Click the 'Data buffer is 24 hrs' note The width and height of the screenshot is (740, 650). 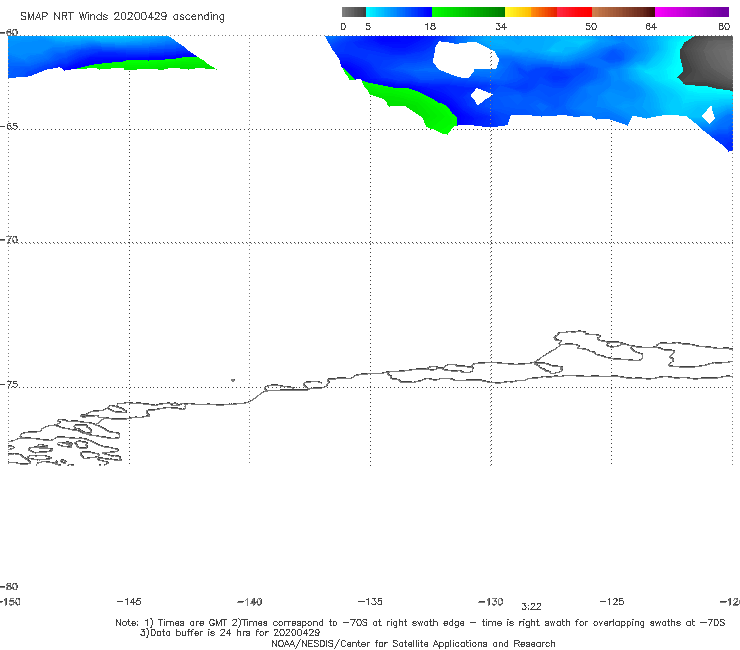click(230, 633)
